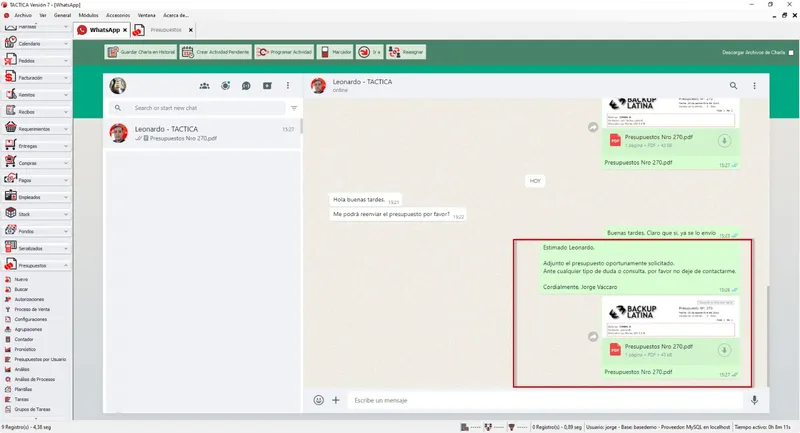Click the attach plus icon
800x433 pixels.
click(336, 400)
